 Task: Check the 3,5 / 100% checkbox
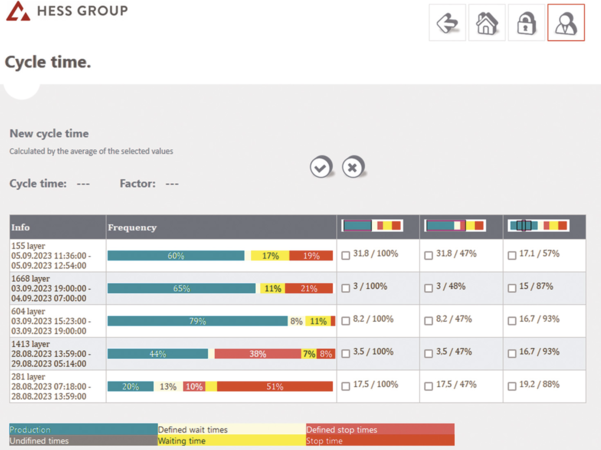(346, 353)
